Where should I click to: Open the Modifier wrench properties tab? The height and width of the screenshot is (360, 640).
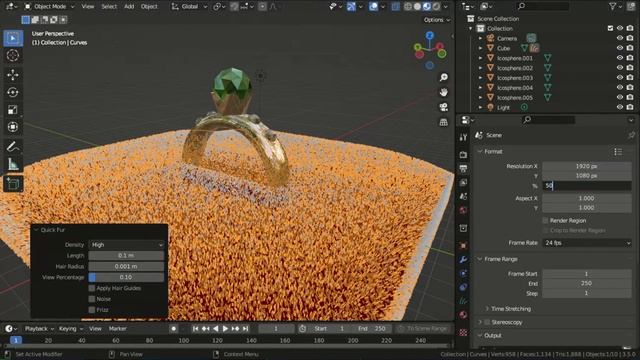pos(463,260)
